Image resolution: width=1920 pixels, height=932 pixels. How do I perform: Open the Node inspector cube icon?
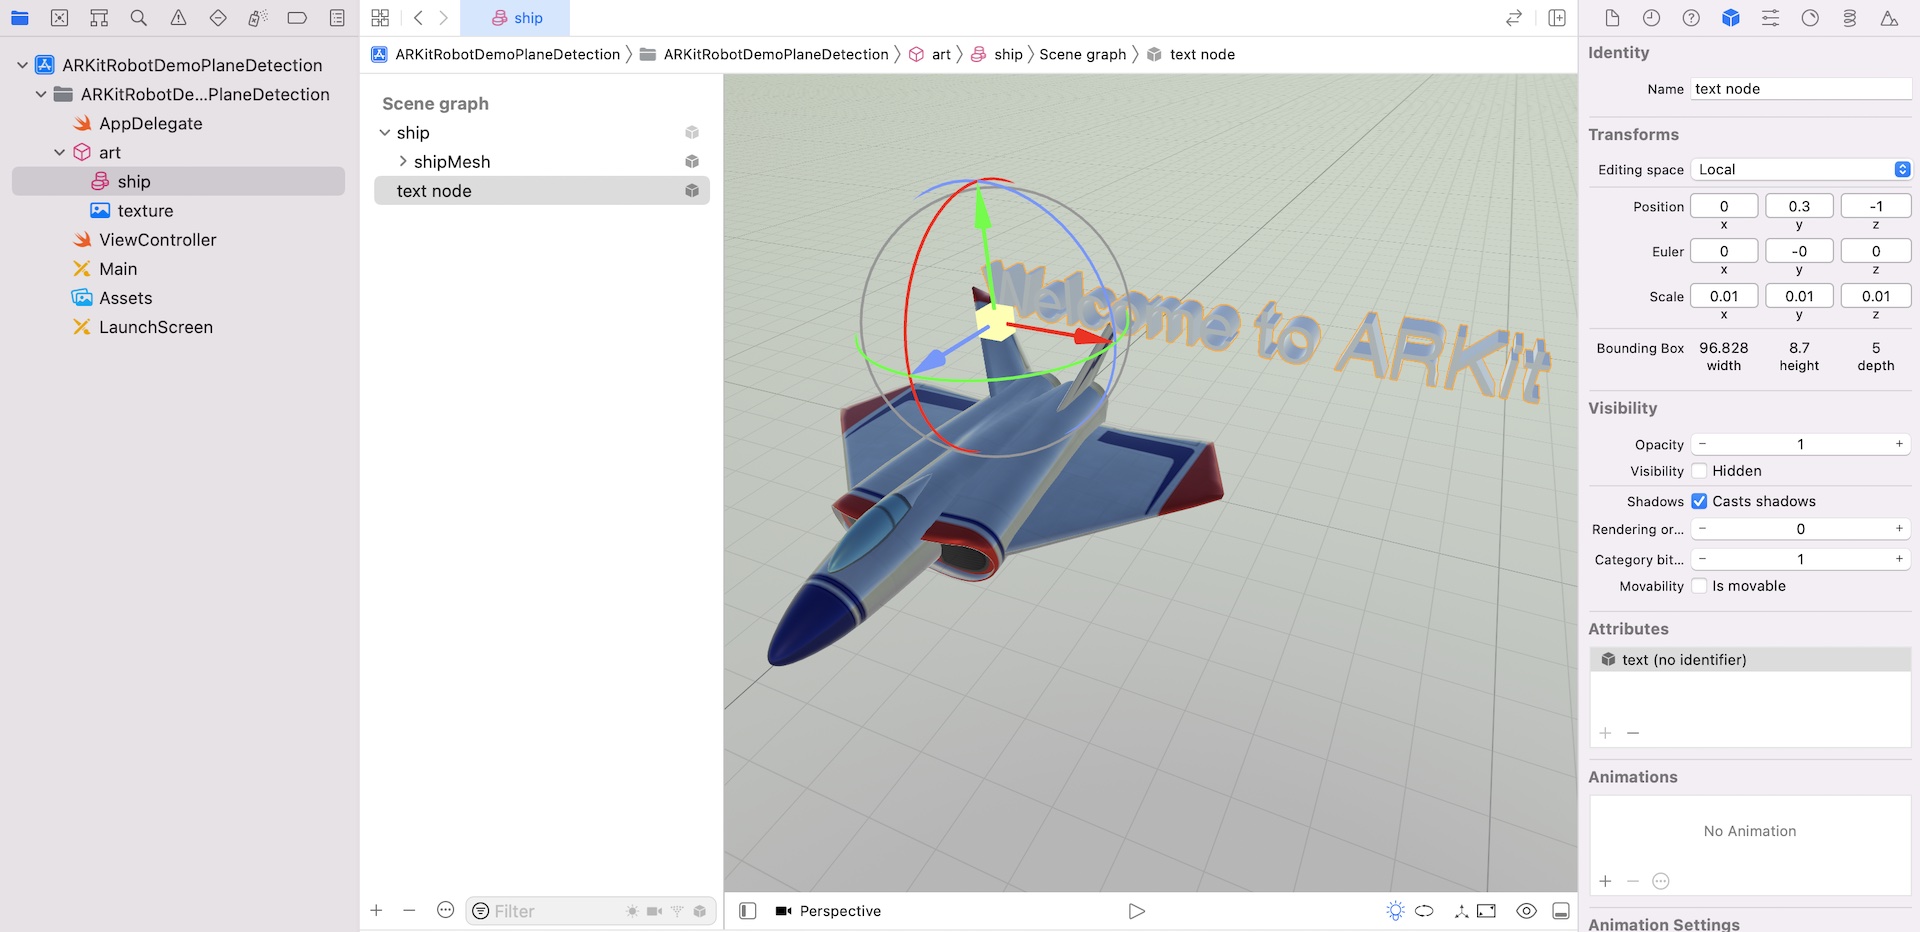tap(1731, 18)
